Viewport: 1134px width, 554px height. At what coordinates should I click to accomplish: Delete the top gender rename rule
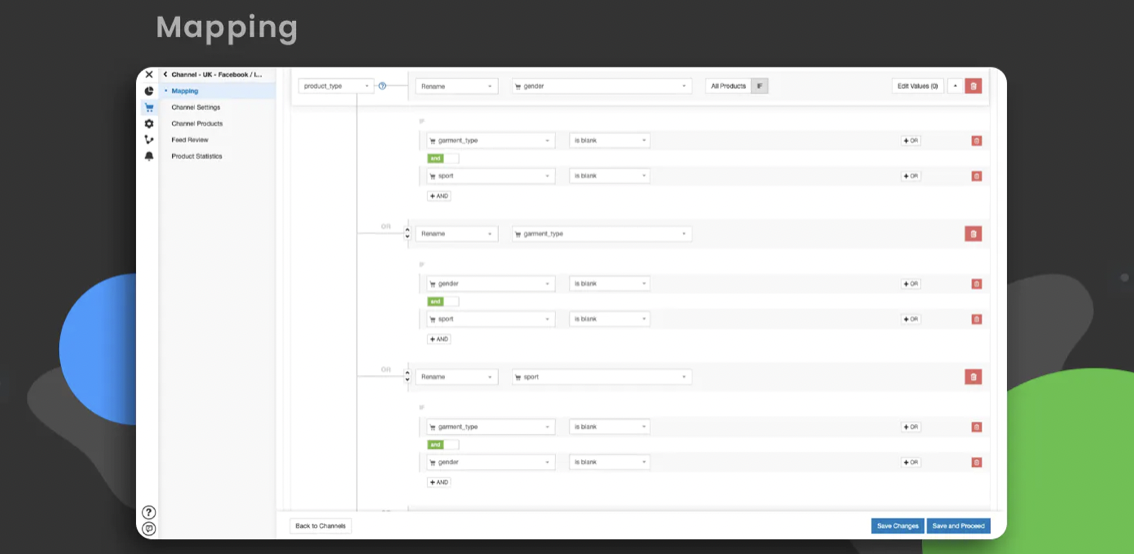(973, 86)
